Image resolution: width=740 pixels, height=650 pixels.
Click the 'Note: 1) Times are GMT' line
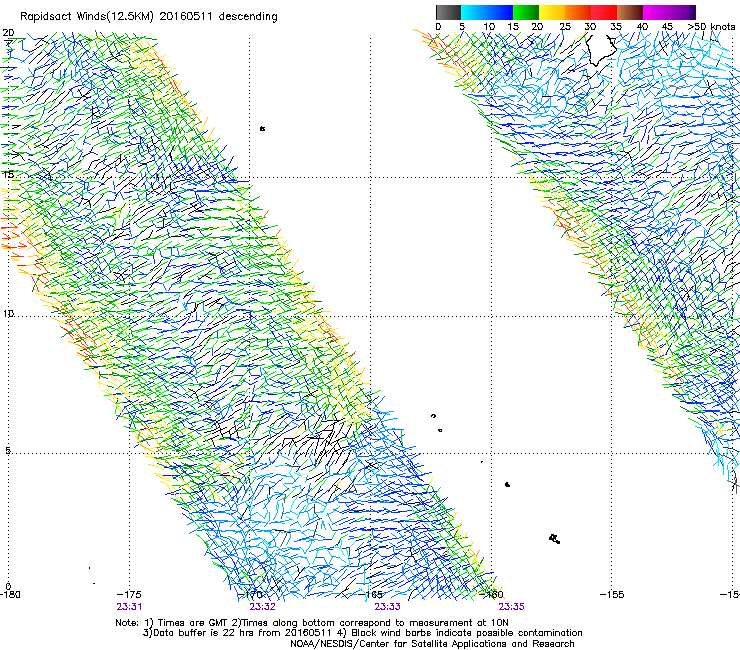[x=312, y=623]
